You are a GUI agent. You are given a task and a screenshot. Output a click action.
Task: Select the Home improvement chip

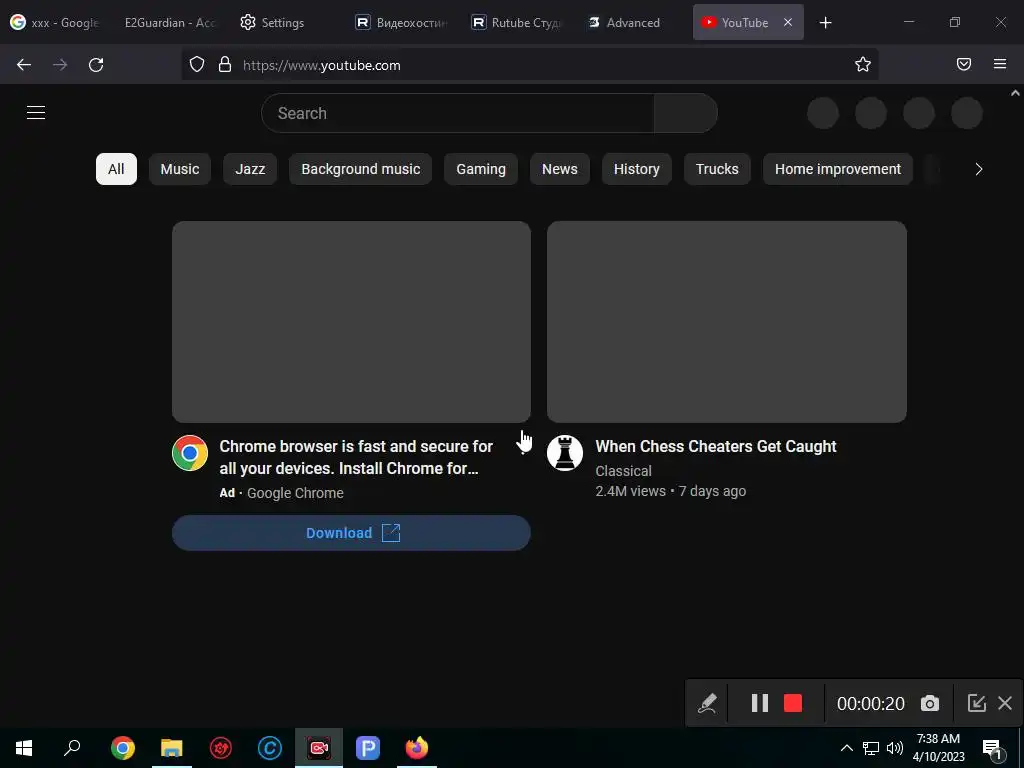coord(838,169)
